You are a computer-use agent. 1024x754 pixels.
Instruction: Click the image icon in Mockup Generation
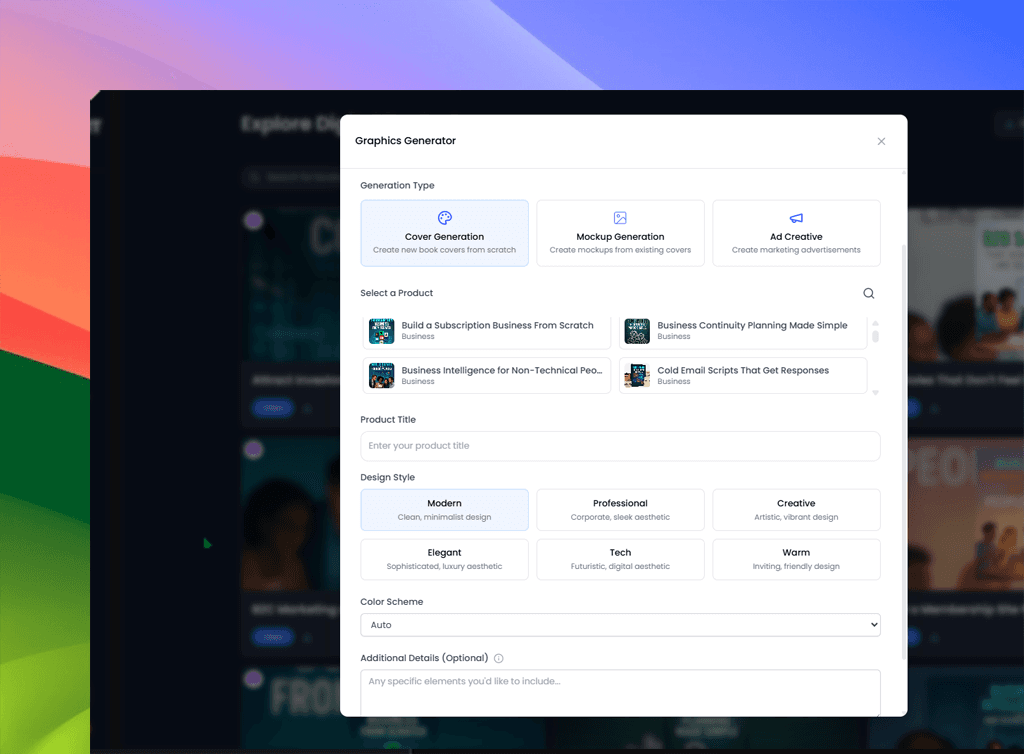[x=620, y=217]
